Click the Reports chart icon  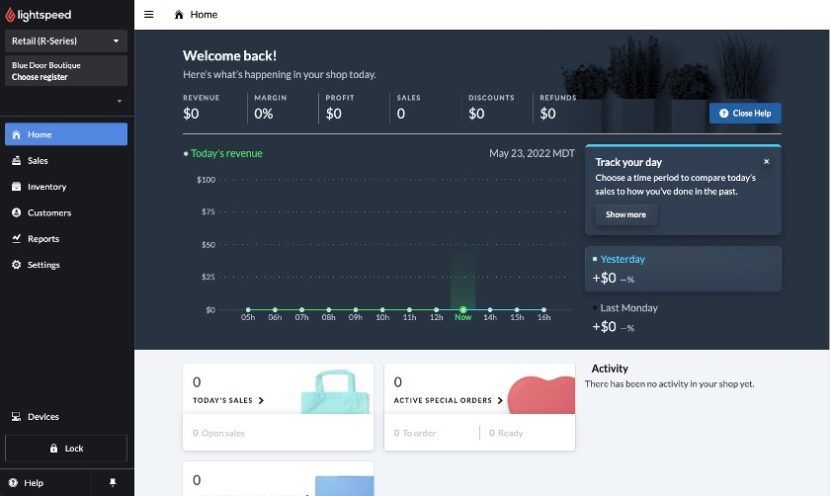(x=16, y=238)
